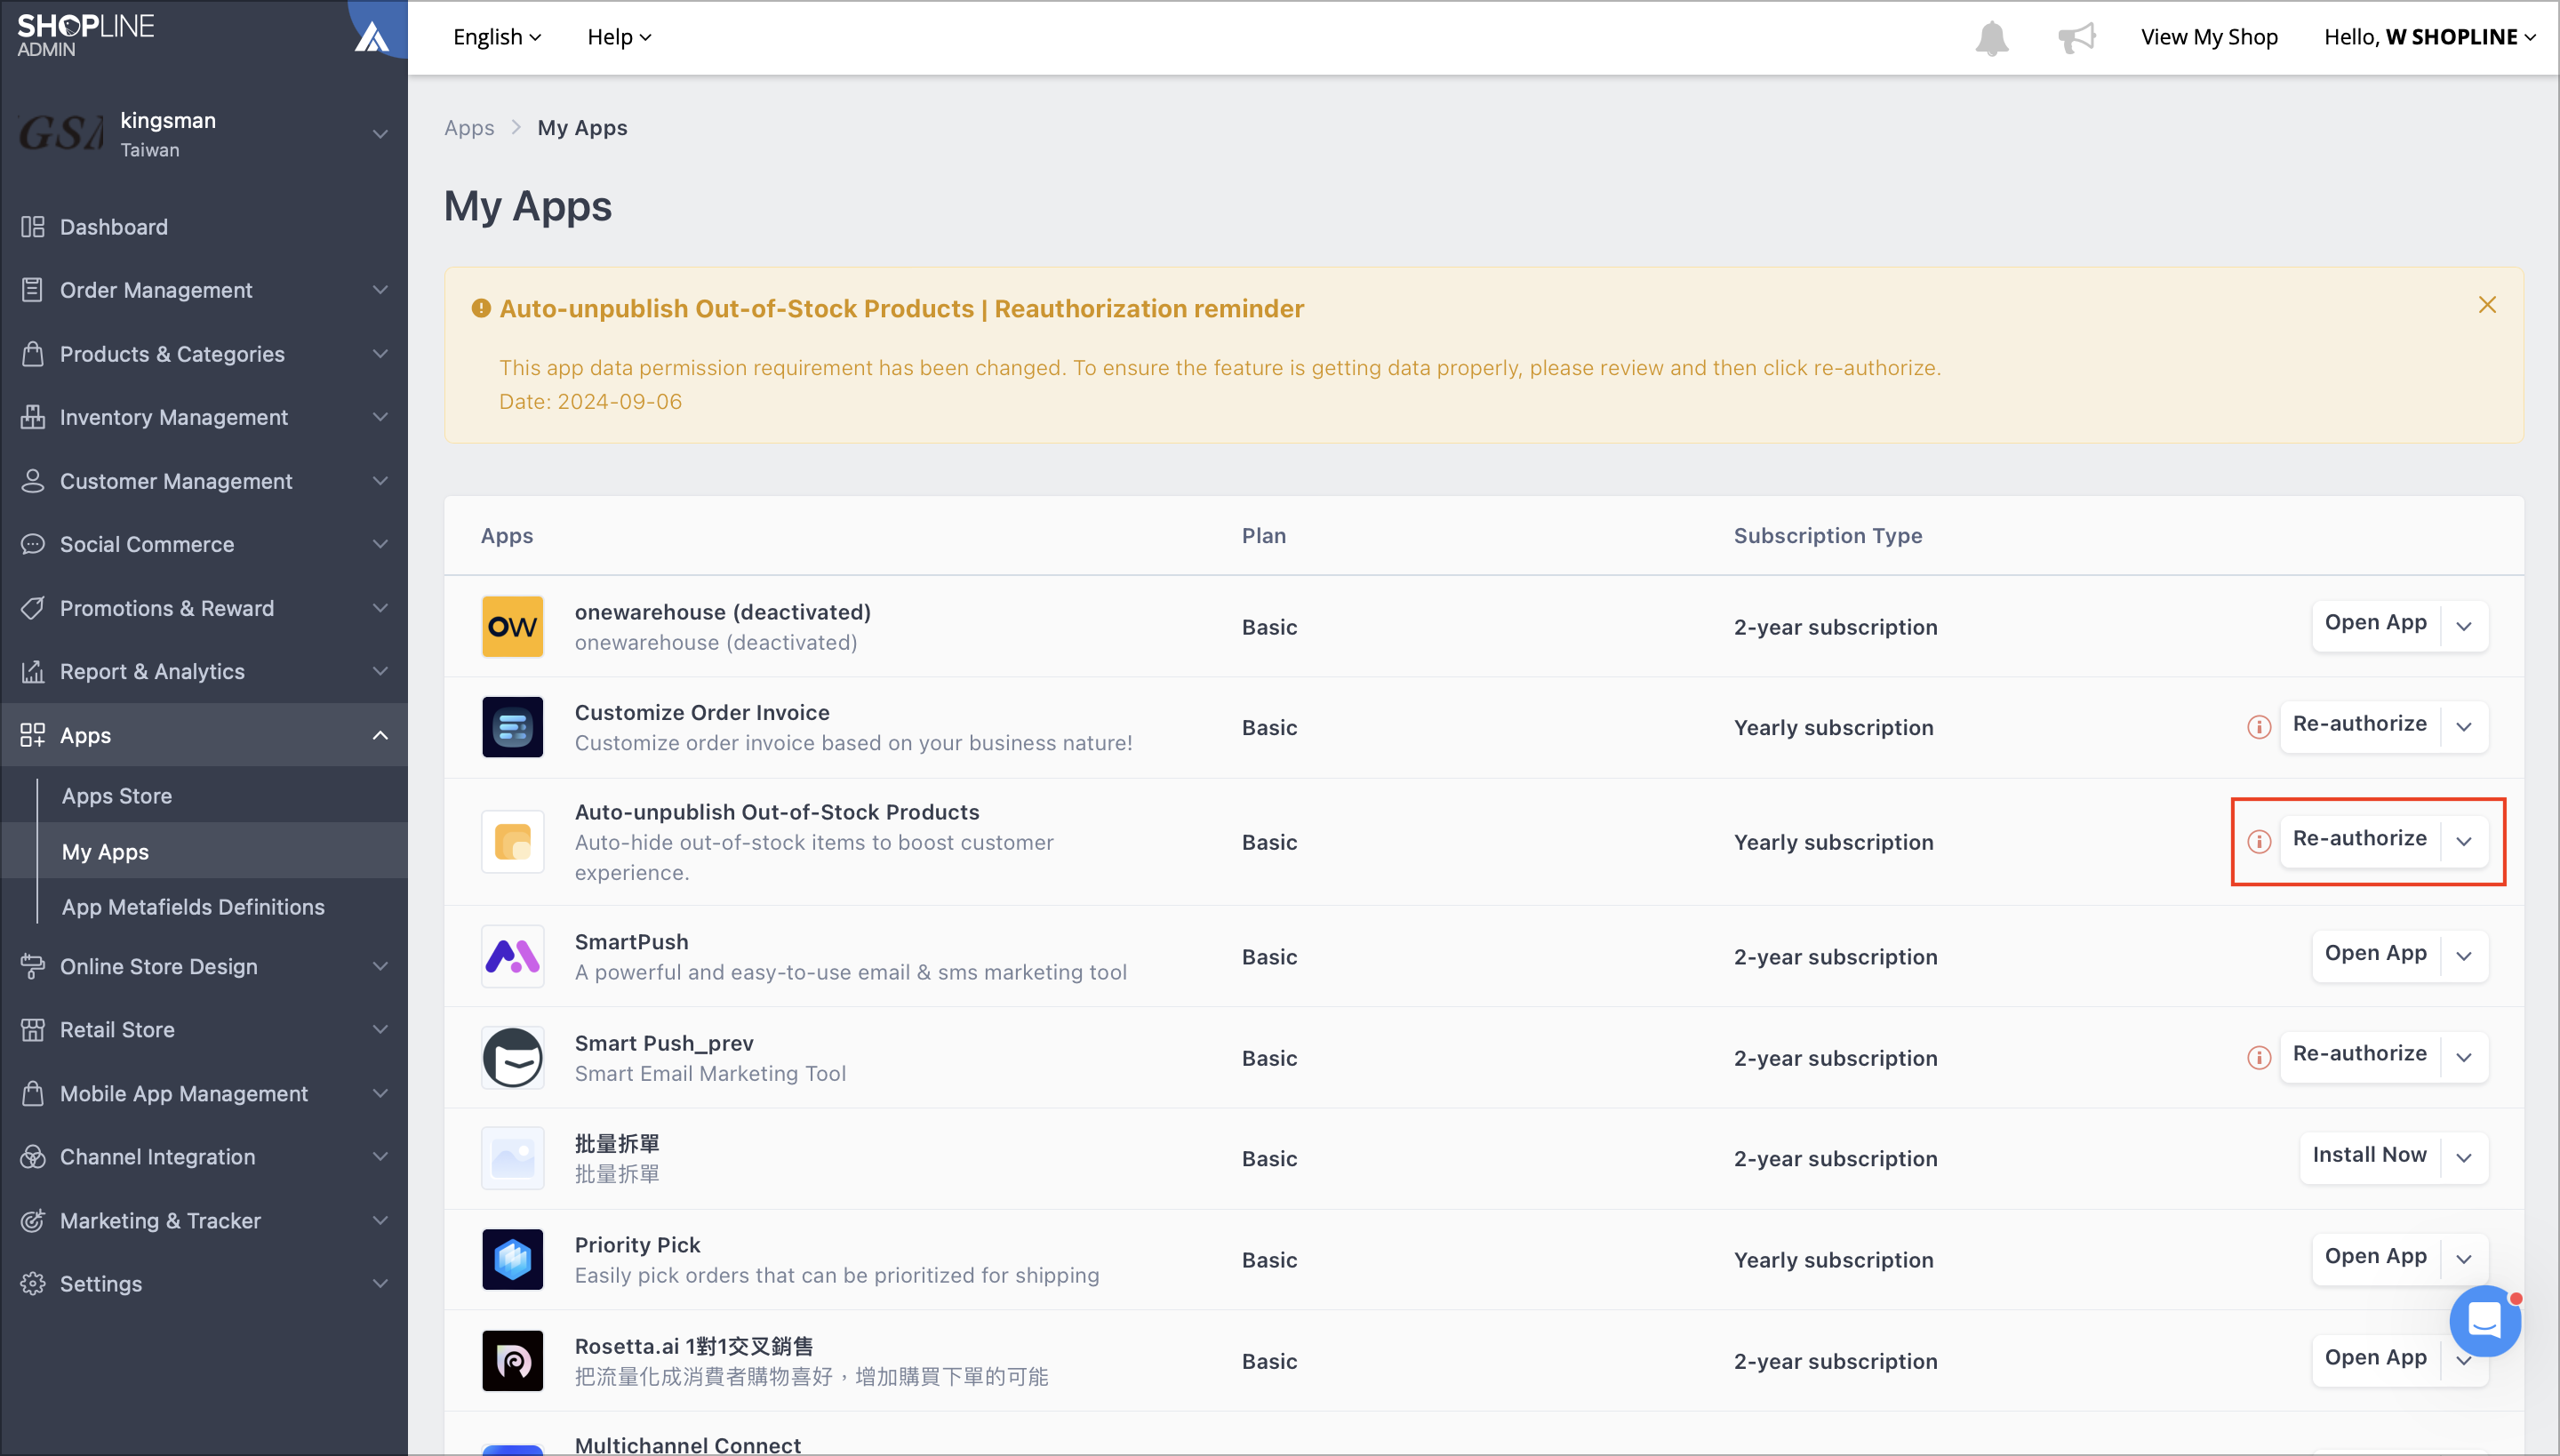Click View My Shop link

2209,37
